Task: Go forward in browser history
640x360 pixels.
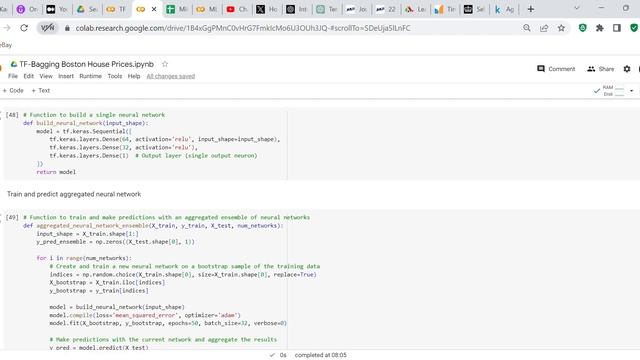Action: click(x=7, y=28)
